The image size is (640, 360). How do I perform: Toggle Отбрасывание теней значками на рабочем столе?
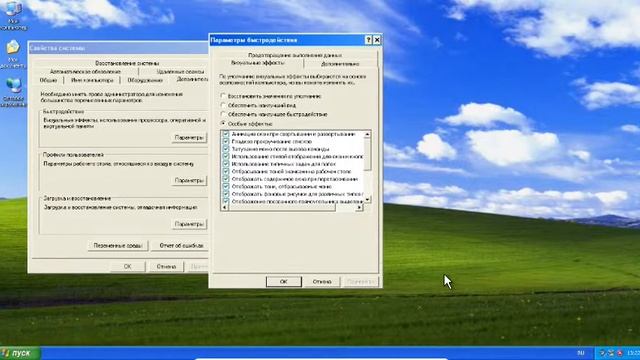226,171
